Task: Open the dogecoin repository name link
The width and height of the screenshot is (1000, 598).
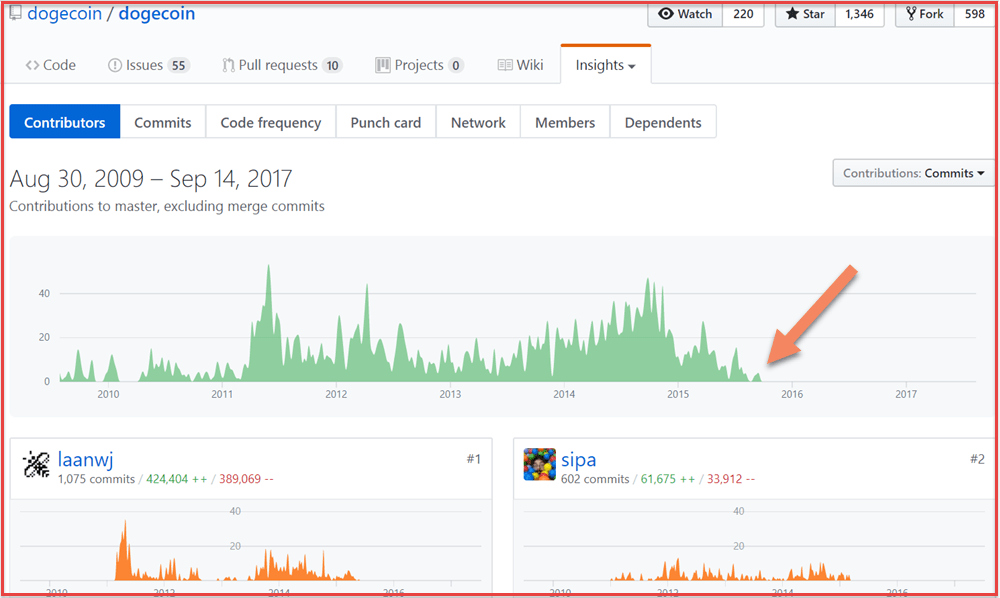Action: [156, 13]
